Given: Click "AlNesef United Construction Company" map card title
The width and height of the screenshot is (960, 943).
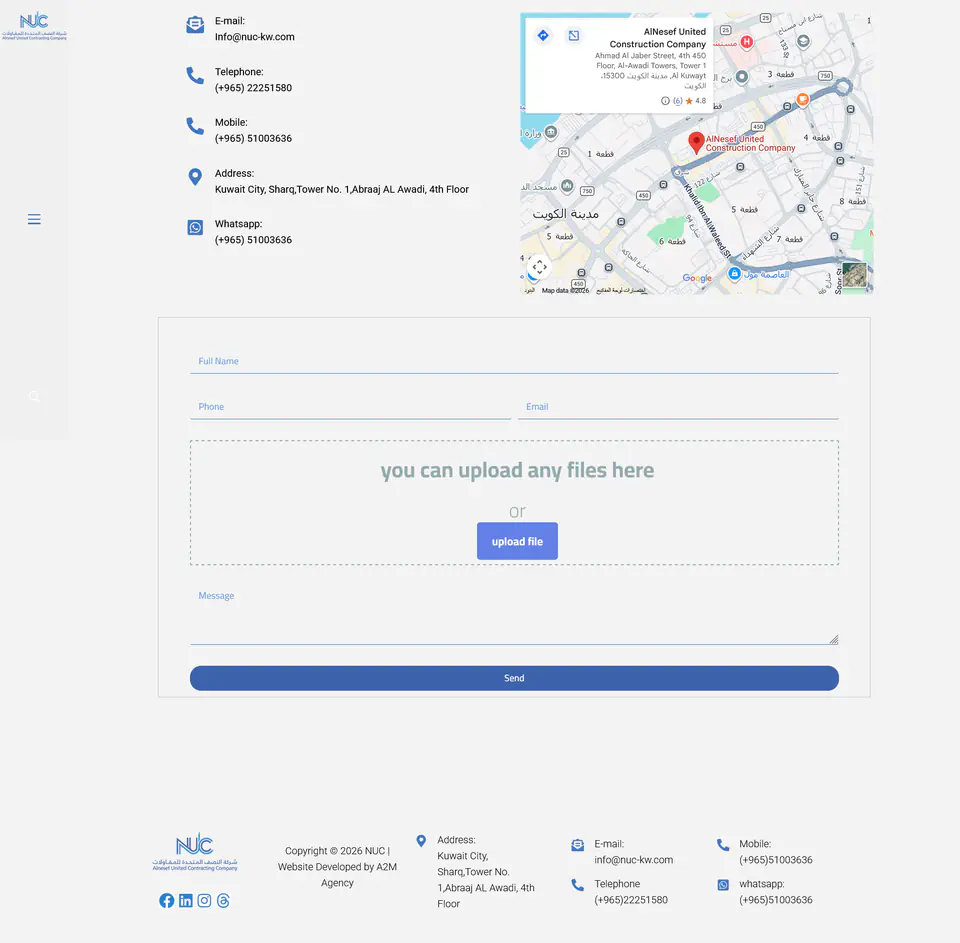Looking at the screenshot, I should [x=658, y=38].
